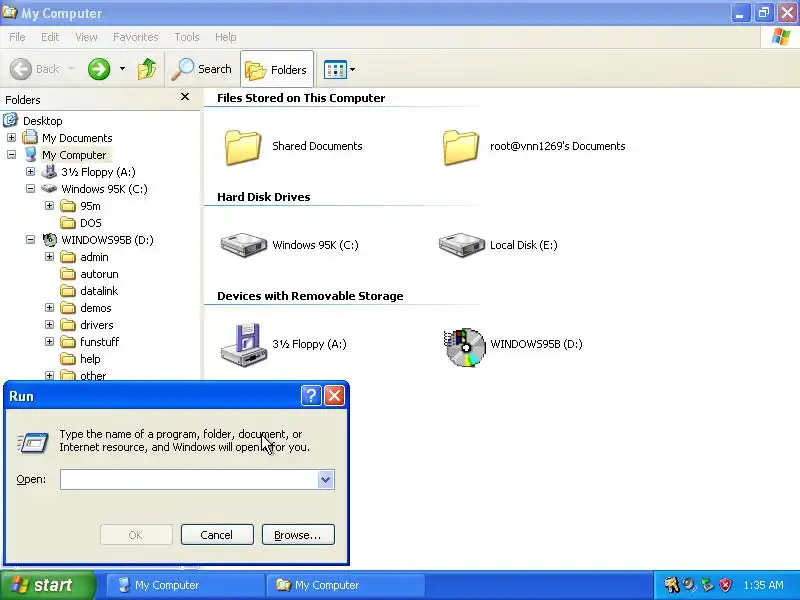Expand the admin folder node
The image size is (800, 600).
click(x=49, y=257)
